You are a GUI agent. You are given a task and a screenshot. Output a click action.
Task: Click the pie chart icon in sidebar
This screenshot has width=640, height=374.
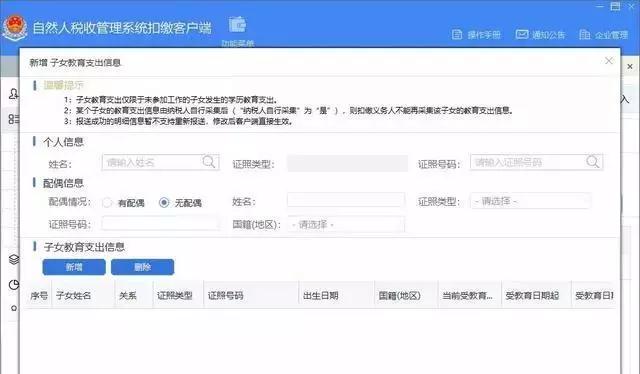click(x=14, y=285)
